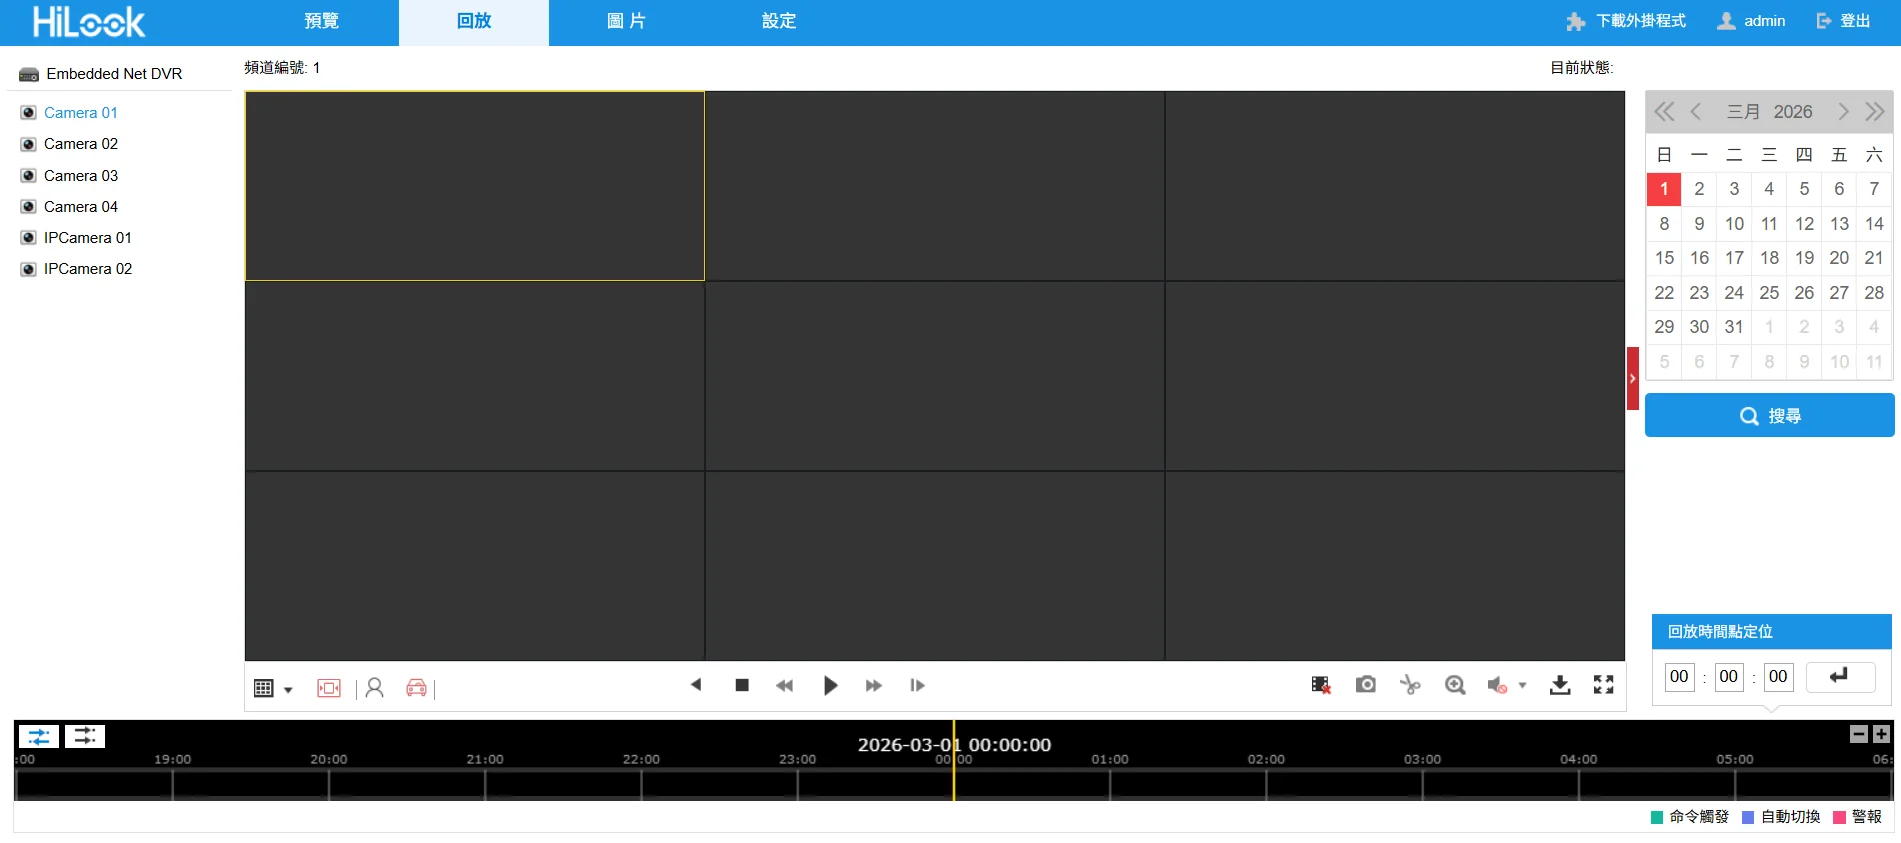Speed up playback with fast forward
The image size is (1901, 843).
click(874, 685)
